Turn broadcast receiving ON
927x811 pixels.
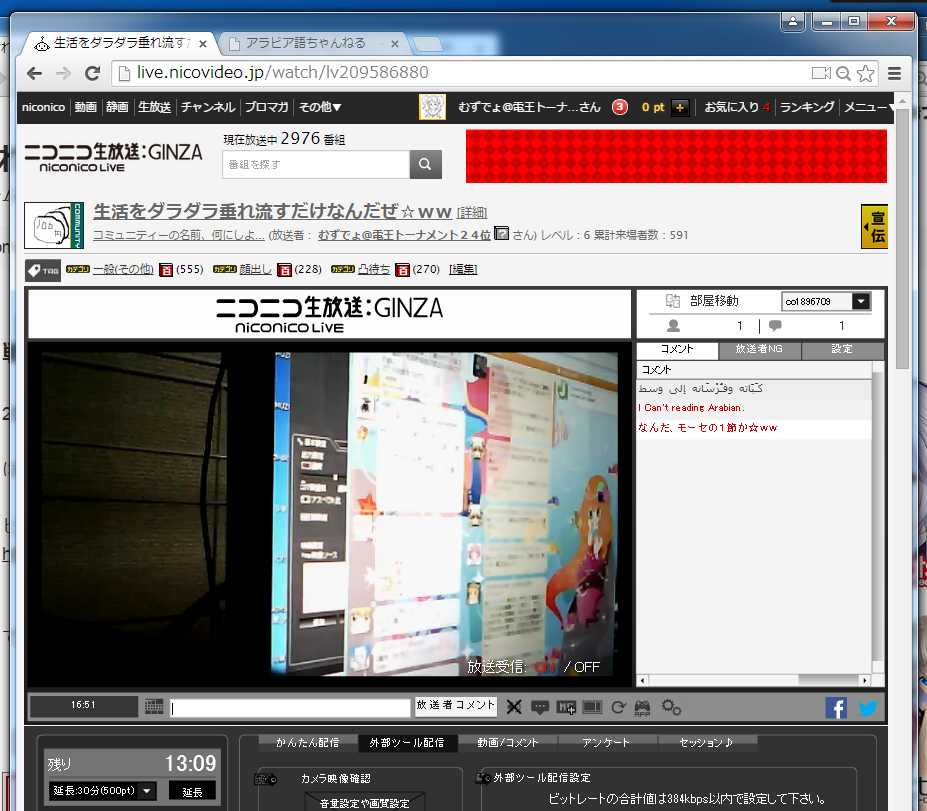544,667
